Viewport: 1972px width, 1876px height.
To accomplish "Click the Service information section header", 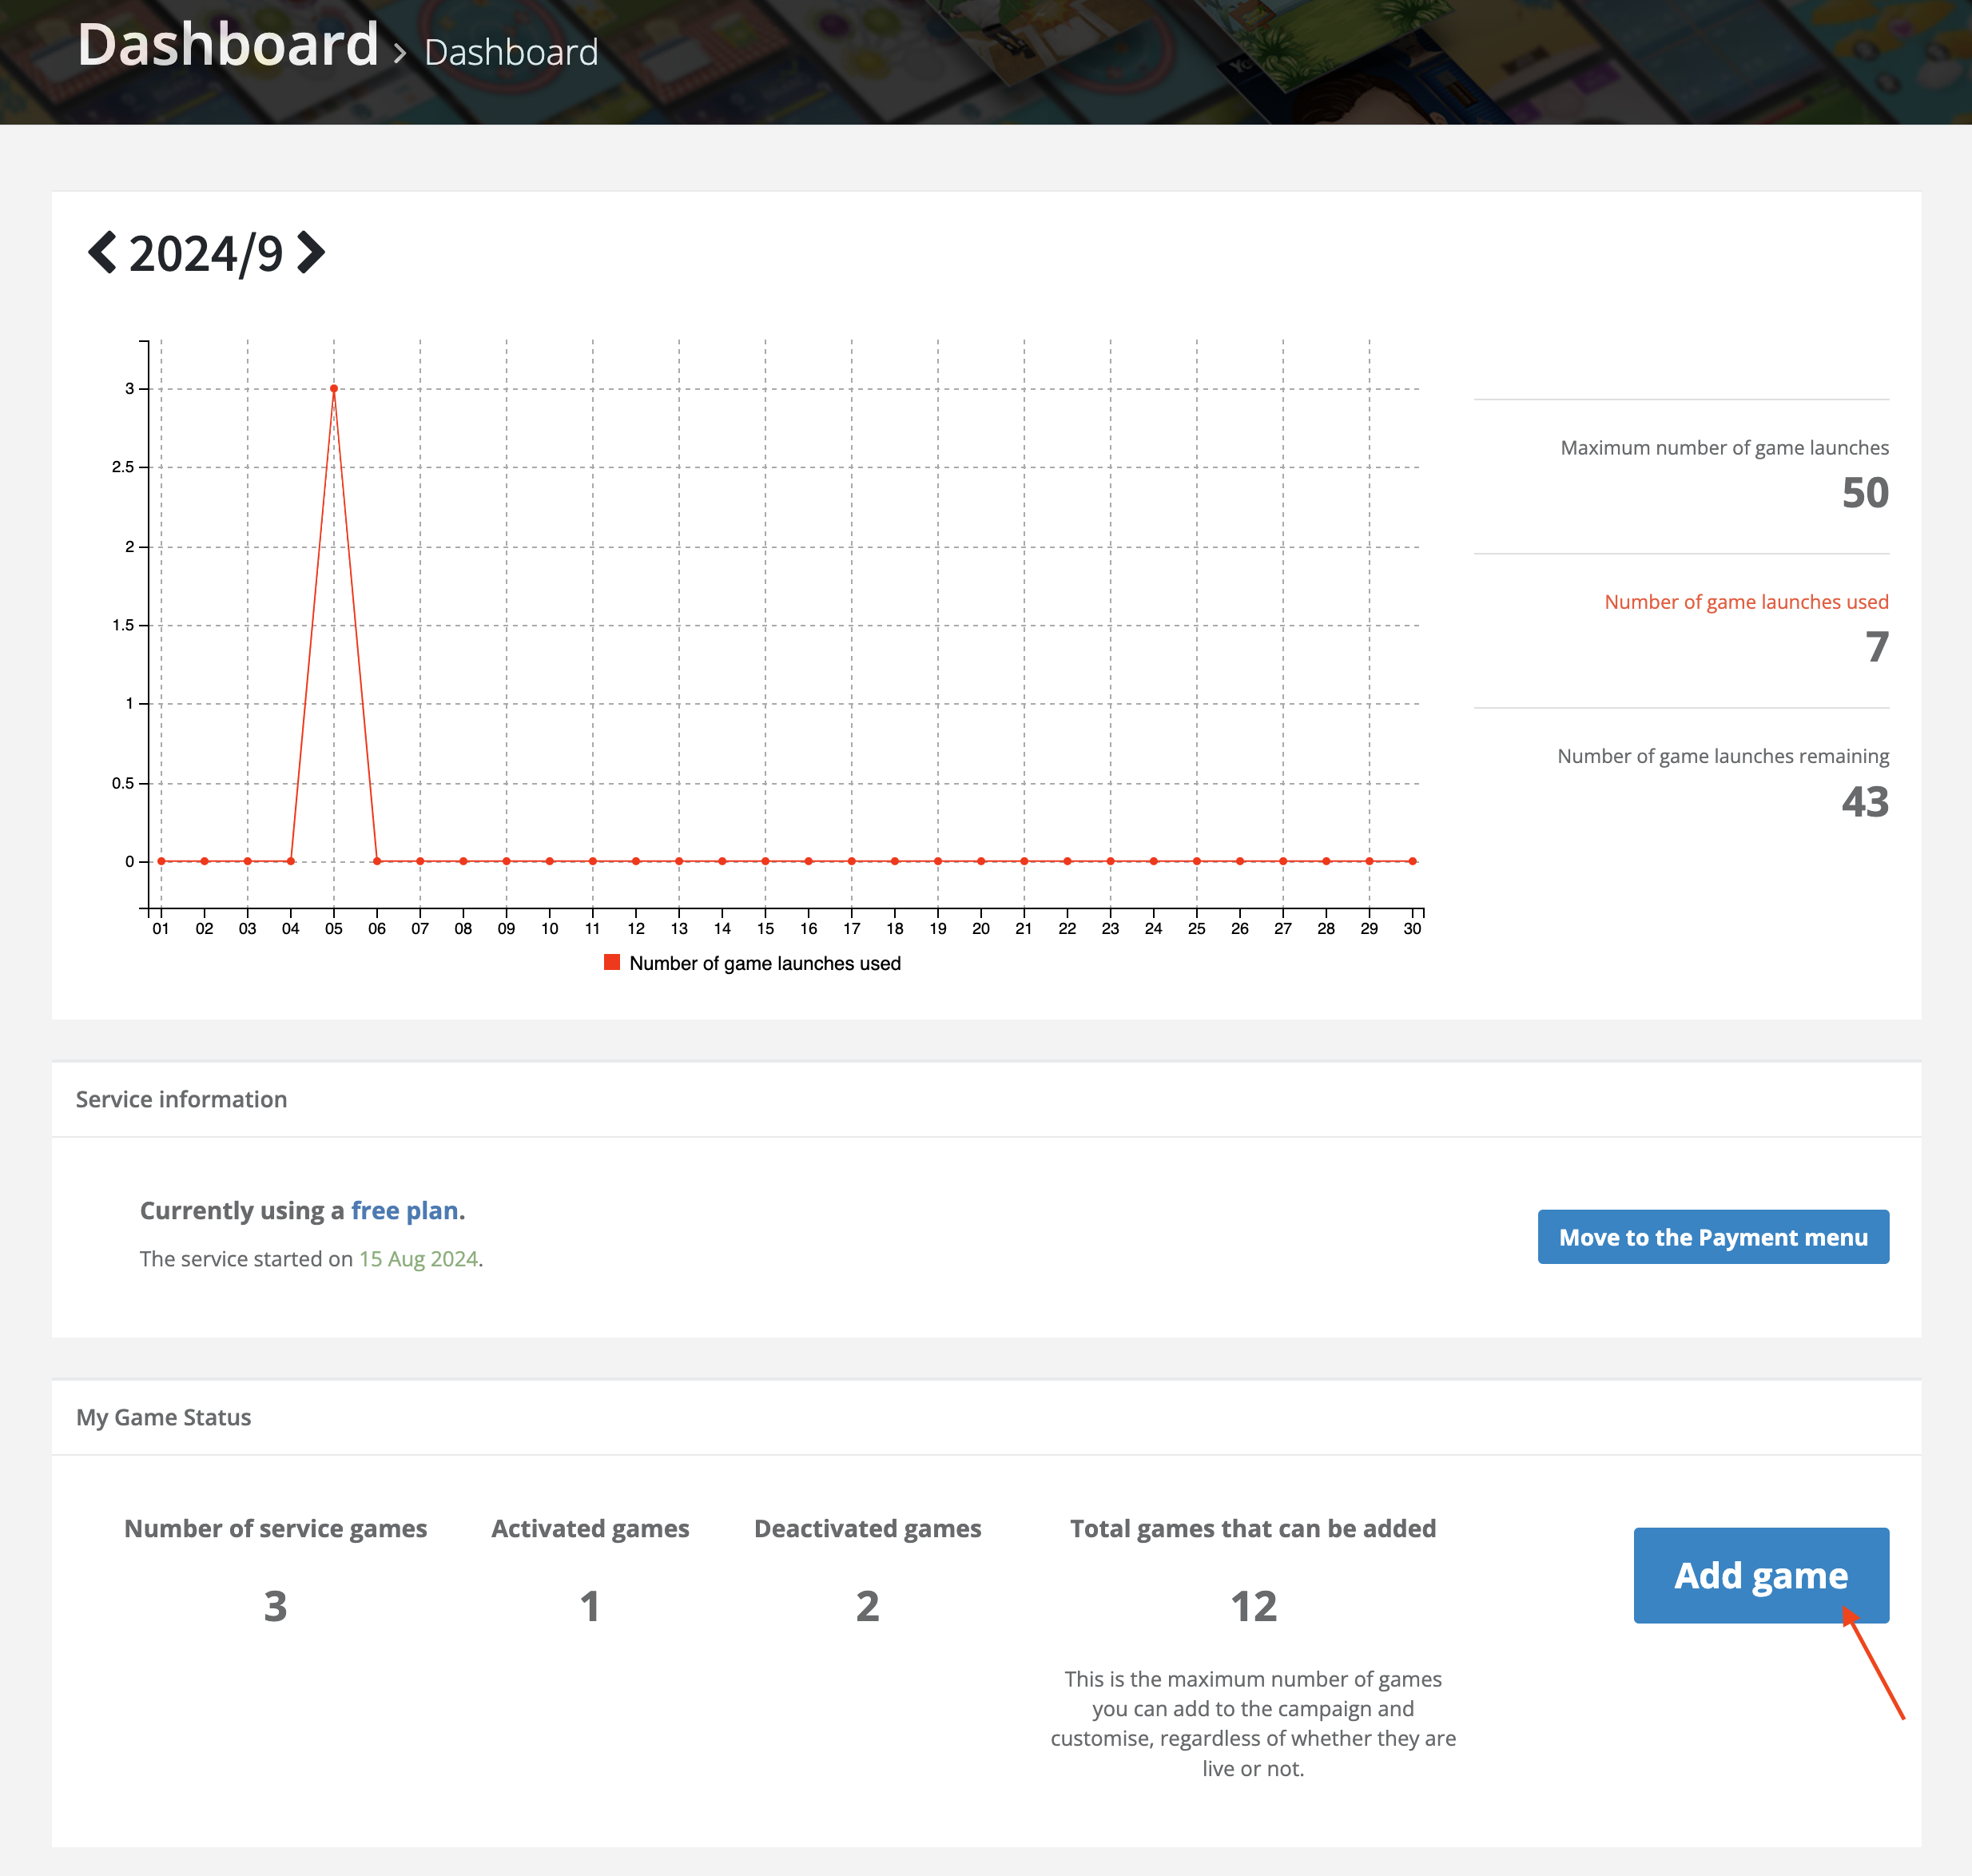I will coord(181,1099).
